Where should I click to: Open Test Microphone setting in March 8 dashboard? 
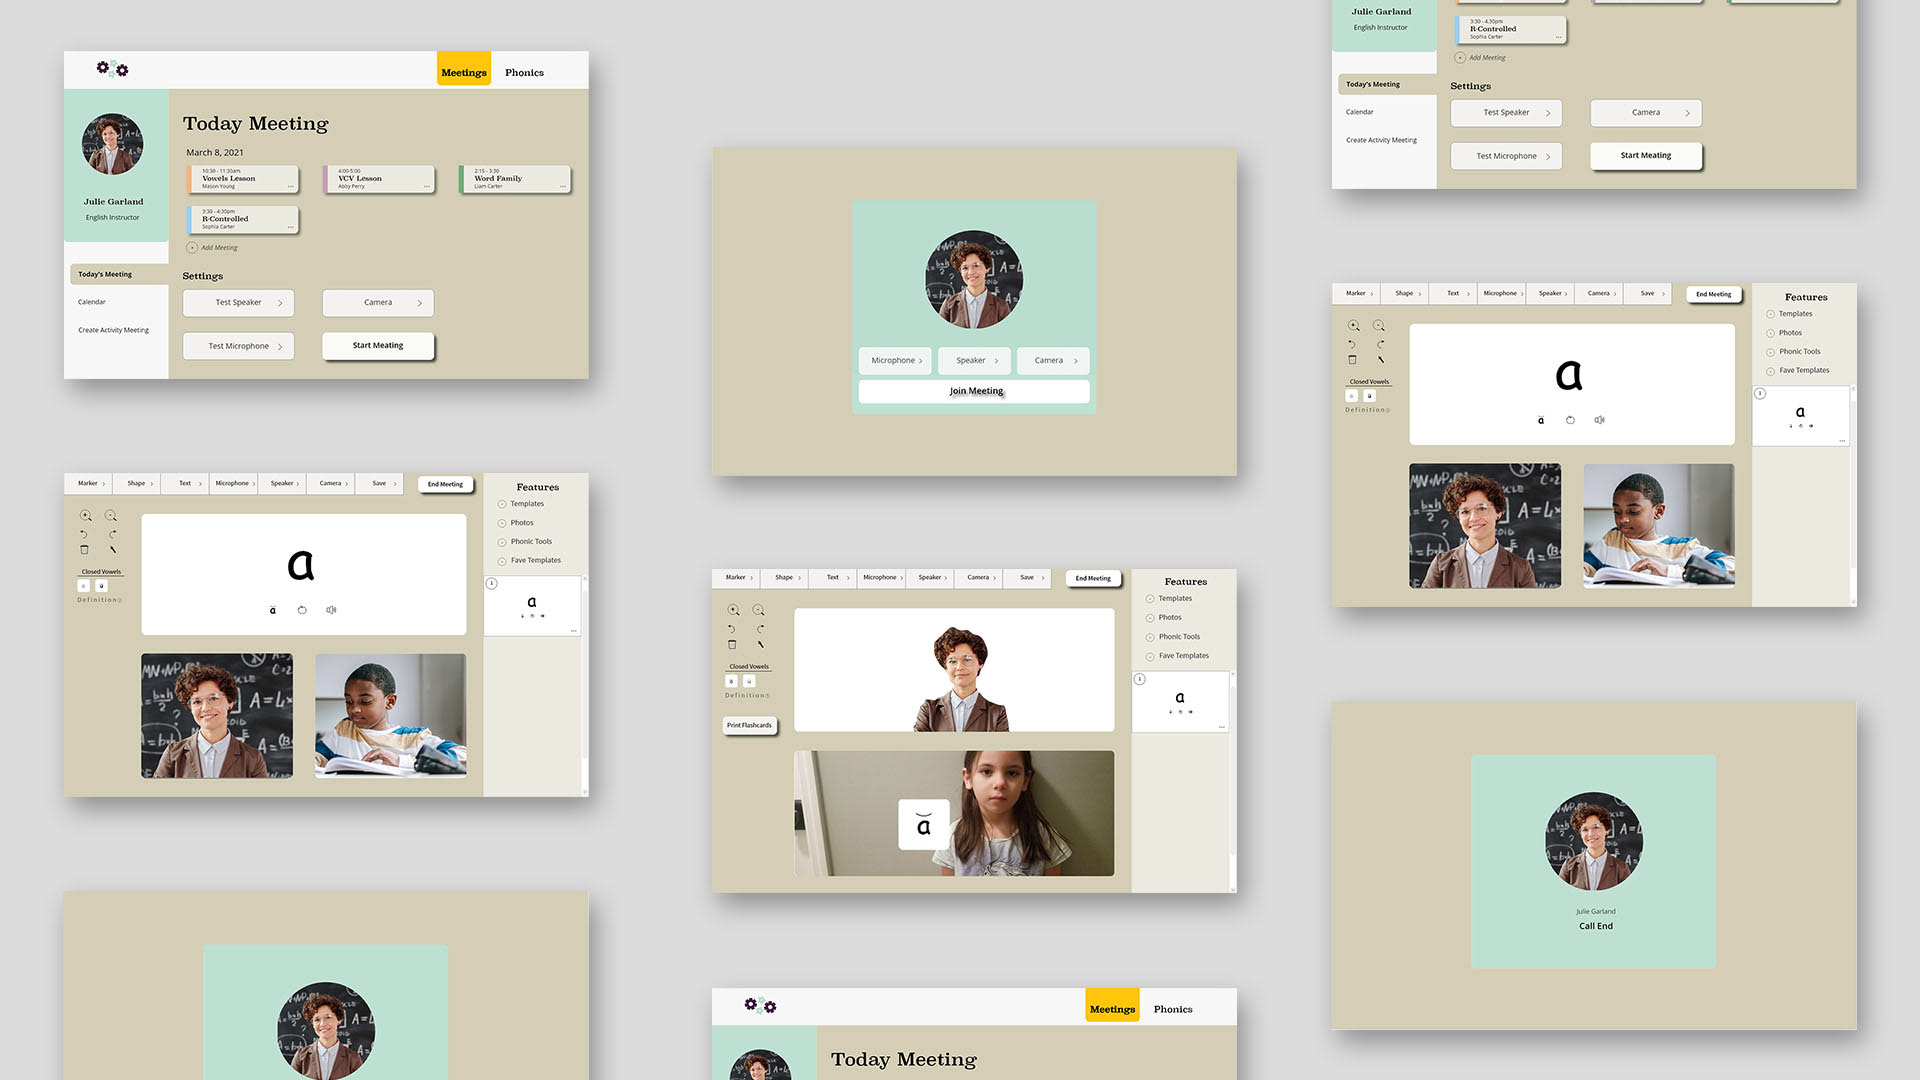click(x=238, y=346)
